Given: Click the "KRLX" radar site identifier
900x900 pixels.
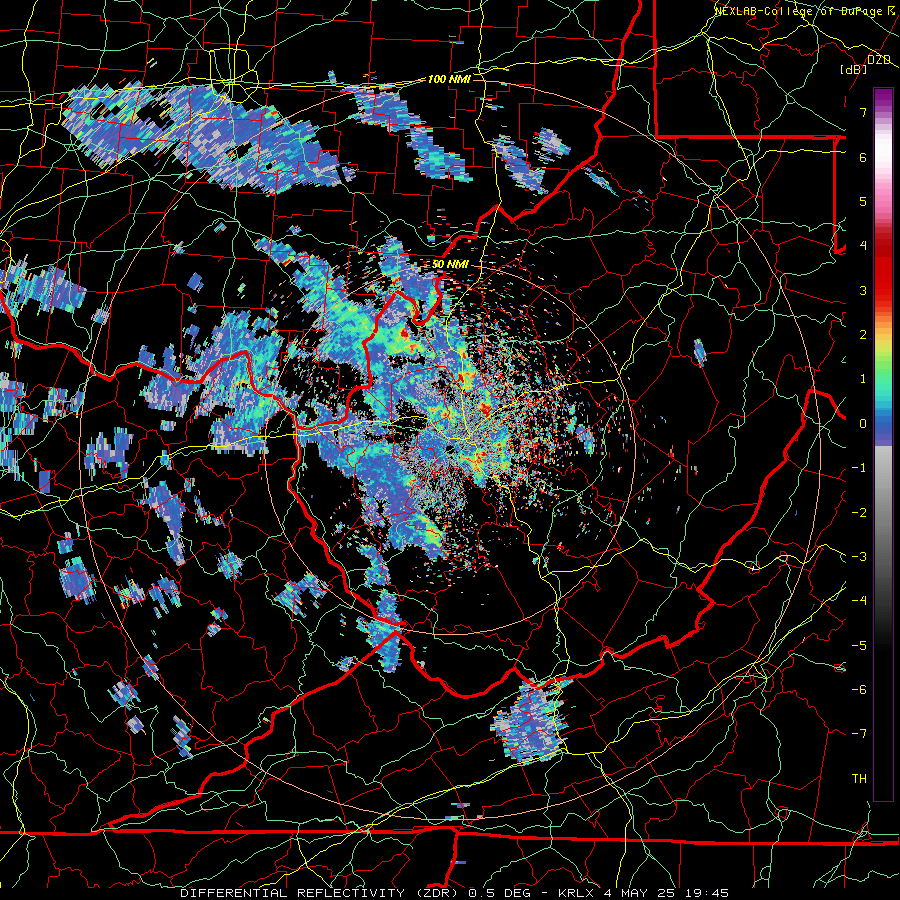Looking at the screenshot, I should pyautogui.click(x=576, y=893).
